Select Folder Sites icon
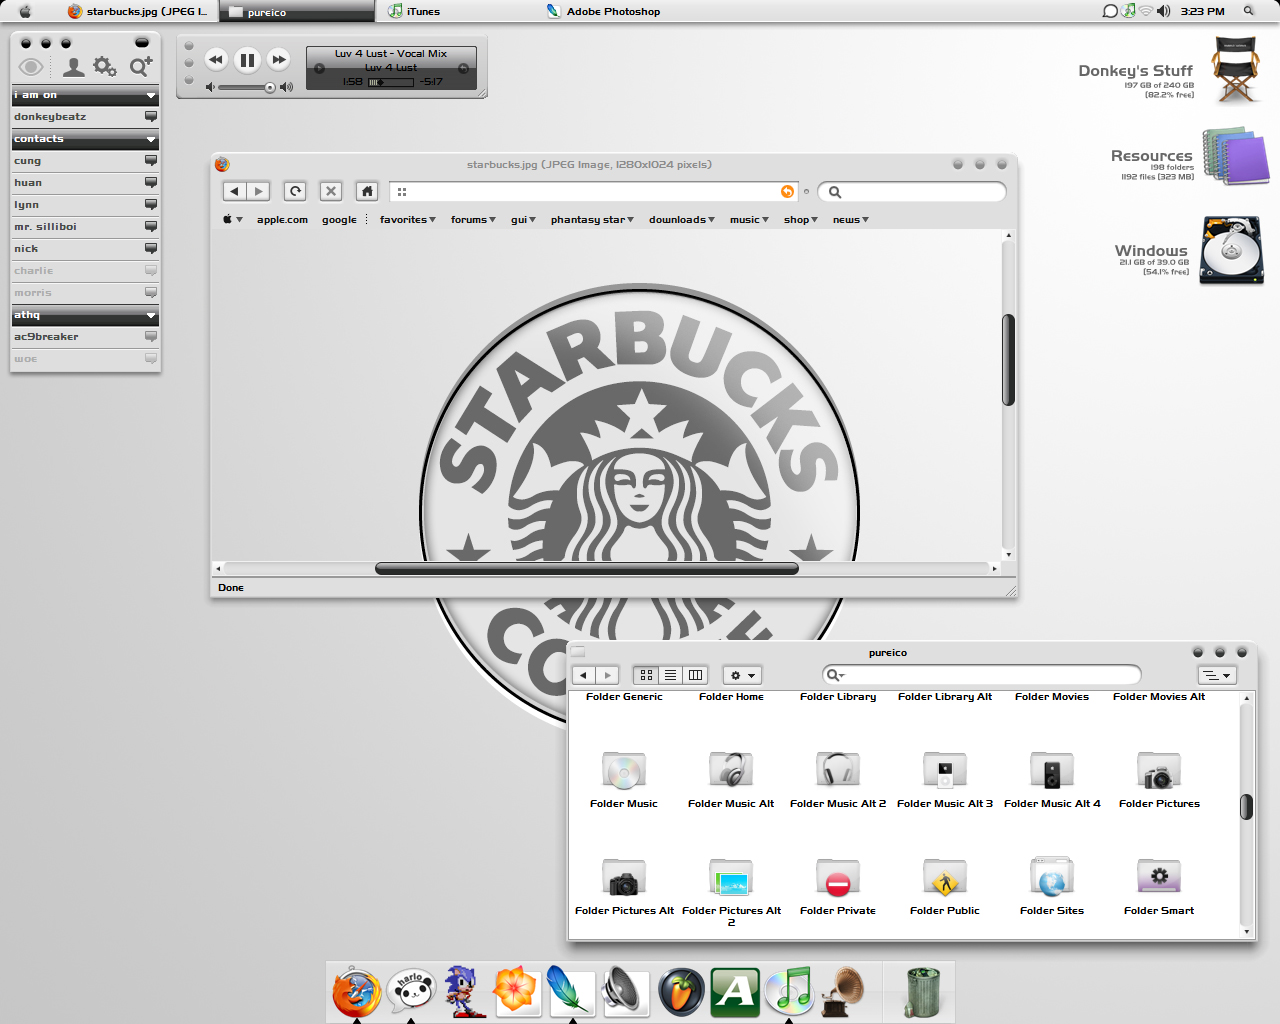 point(1052,877)
